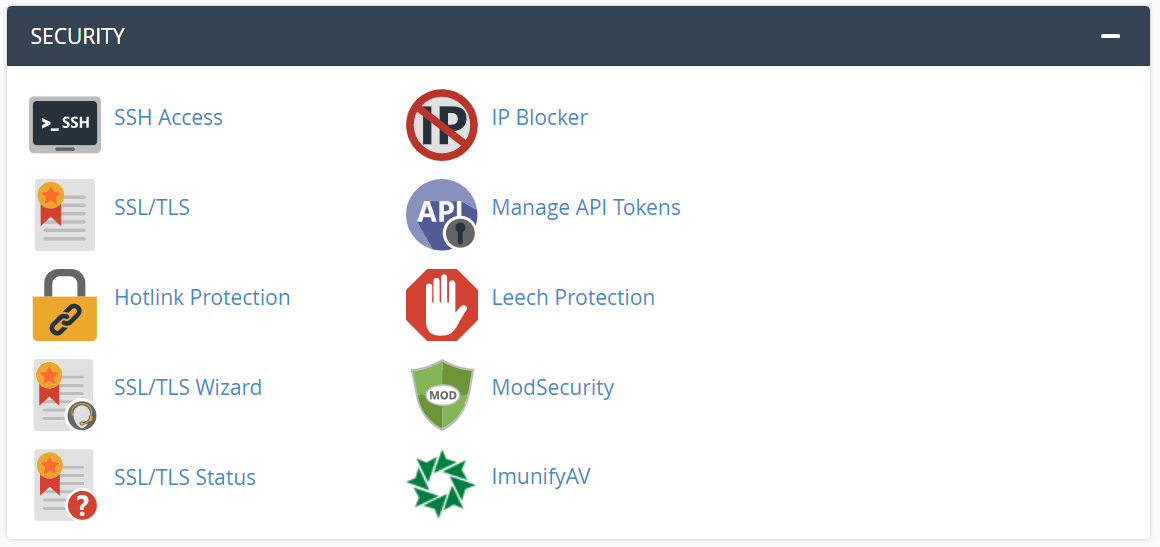Viewport: 1160px width, 547px height.
Task: Click the Hotlink Protection padlock icon
Action: pyautogui.click(x=65, y=305)
